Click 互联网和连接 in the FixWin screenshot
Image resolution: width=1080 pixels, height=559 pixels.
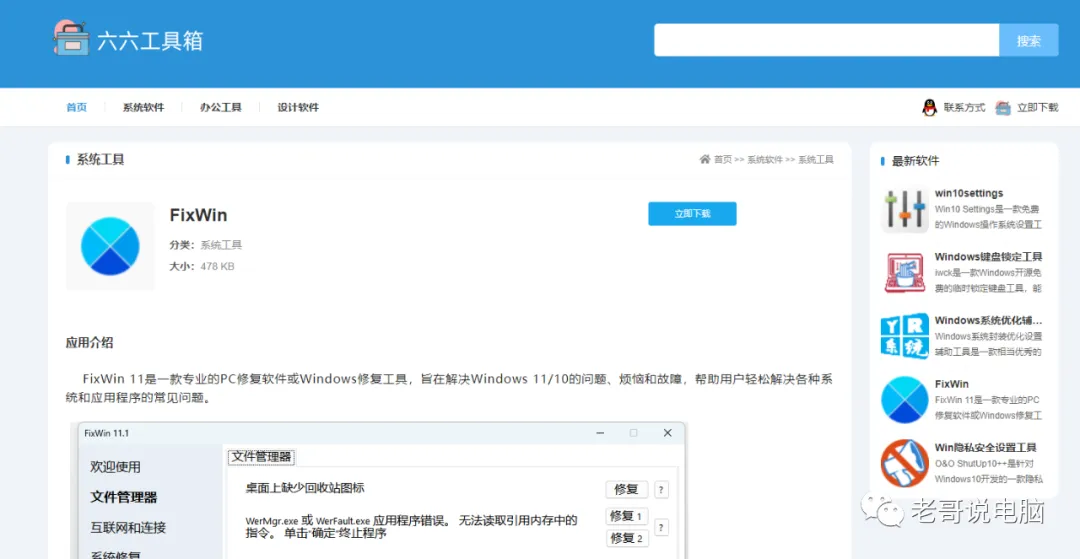point(128,528)
